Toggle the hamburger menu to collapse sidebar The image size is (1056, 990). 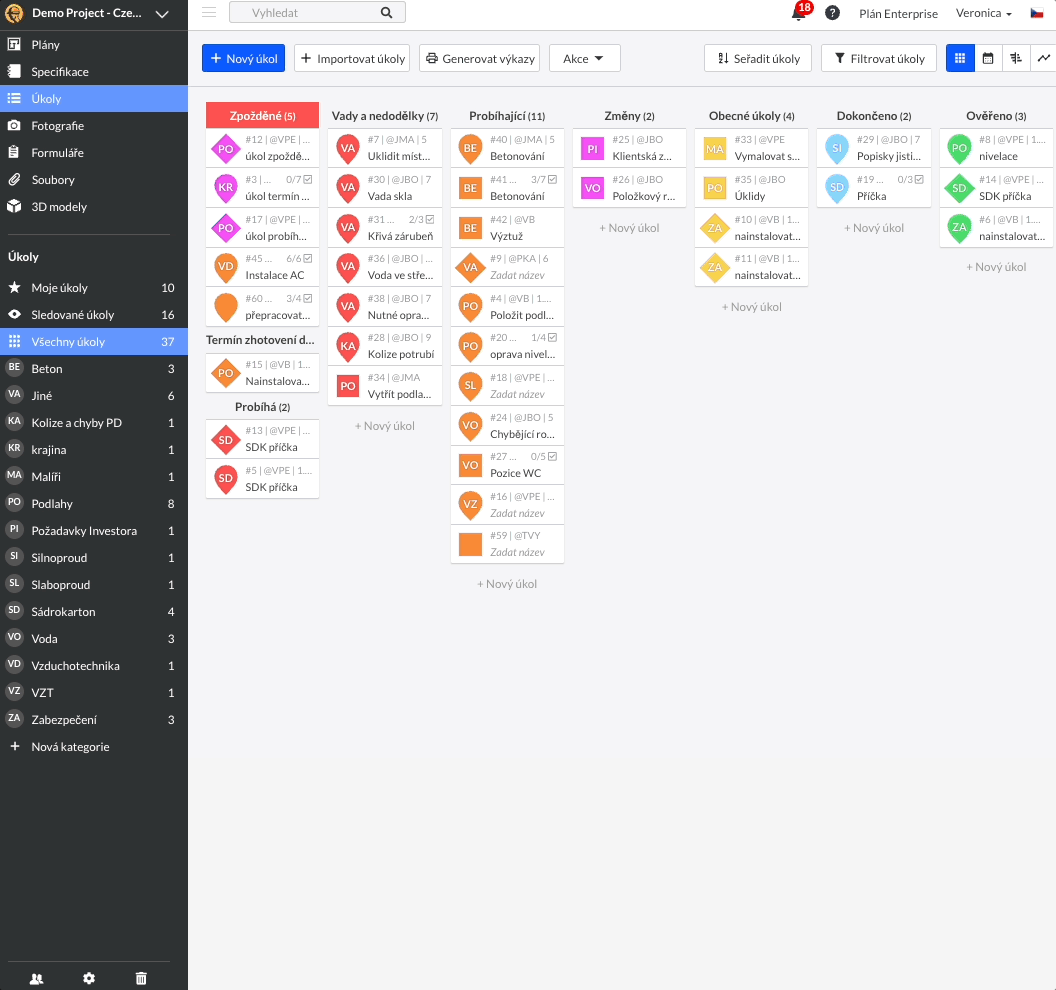[x=209, y=13]
